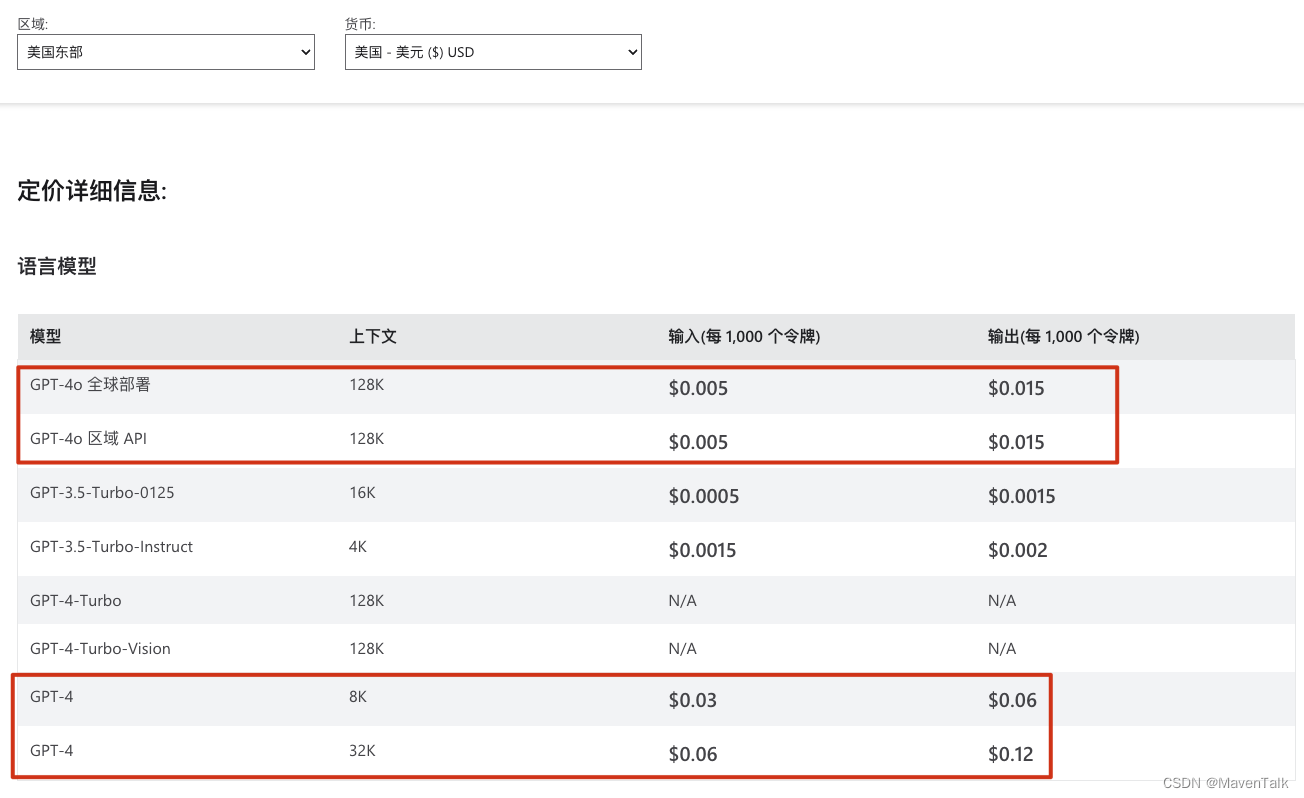Screen dimensions: 1304x798
Task: Click 128K context of GPT-4o 区域 API
Action: (367, 438)
